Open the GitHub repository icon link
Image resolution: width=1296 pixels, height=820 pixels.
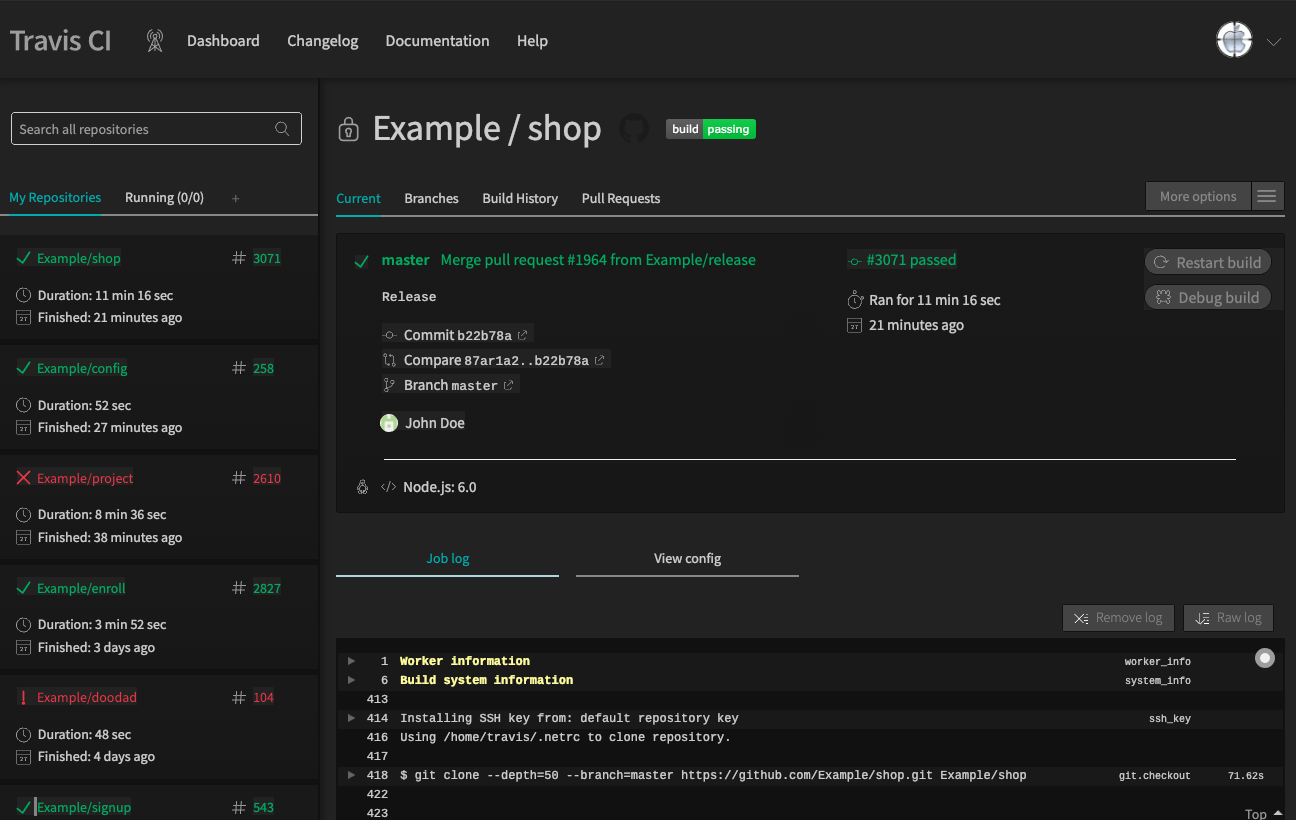click(634, 129)
